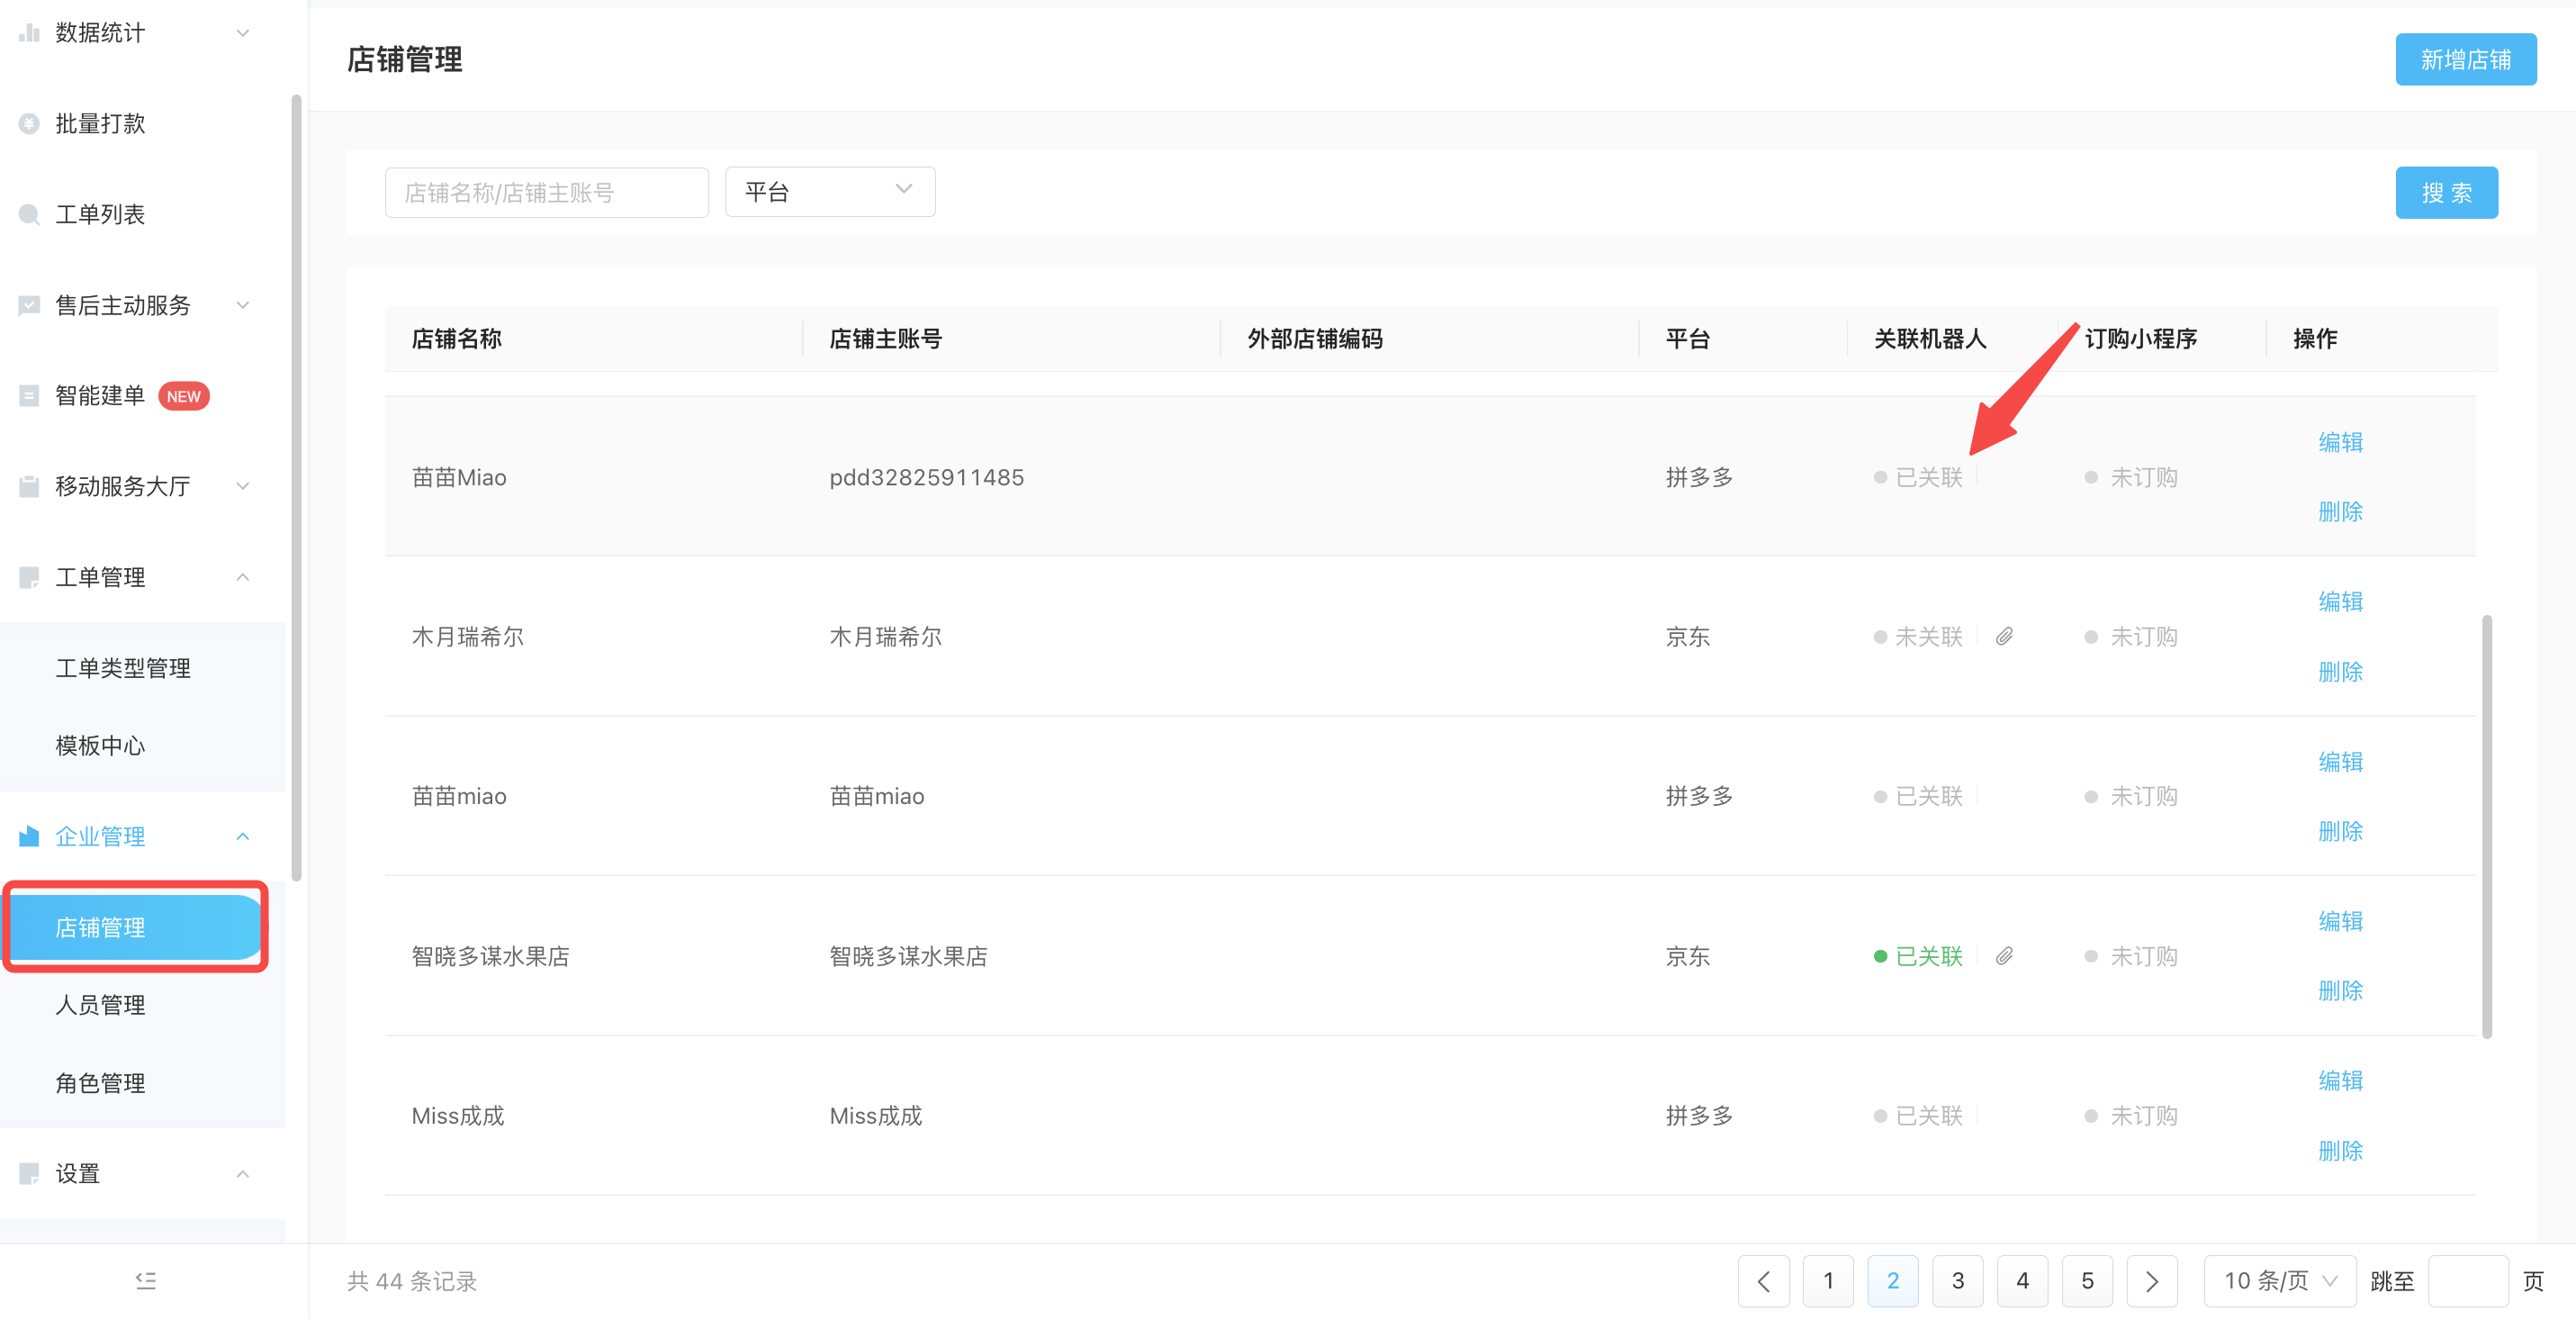Click account pdd32825911485 cell
The height and width of the screenshot is (1320, 2576).
pyautogui.click(x=927, y=478)
